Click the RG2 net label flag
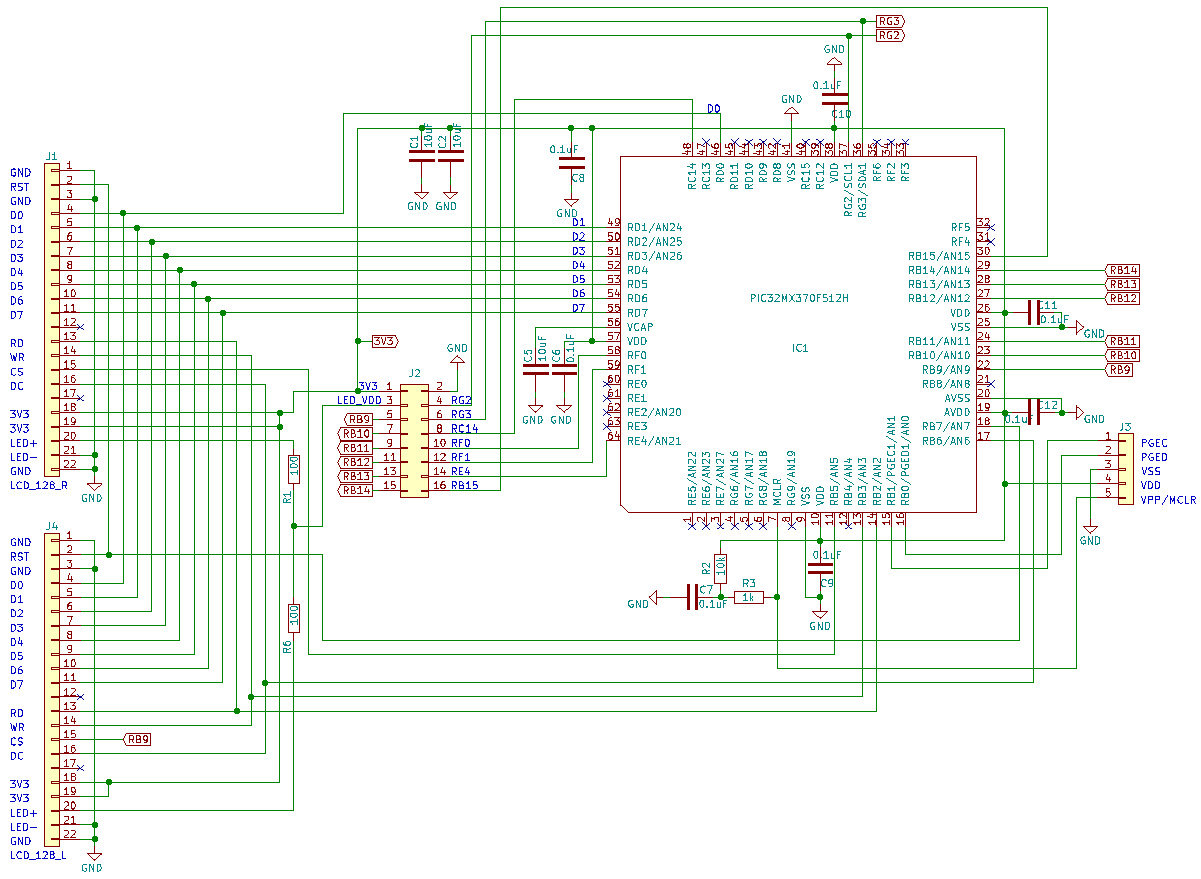This screenshot has width=1201, height=879. 889,36
